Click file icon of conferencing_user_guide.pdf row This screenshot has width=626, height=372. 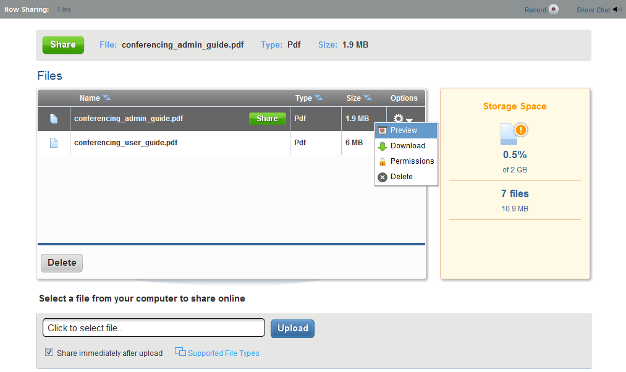(53, 142)
